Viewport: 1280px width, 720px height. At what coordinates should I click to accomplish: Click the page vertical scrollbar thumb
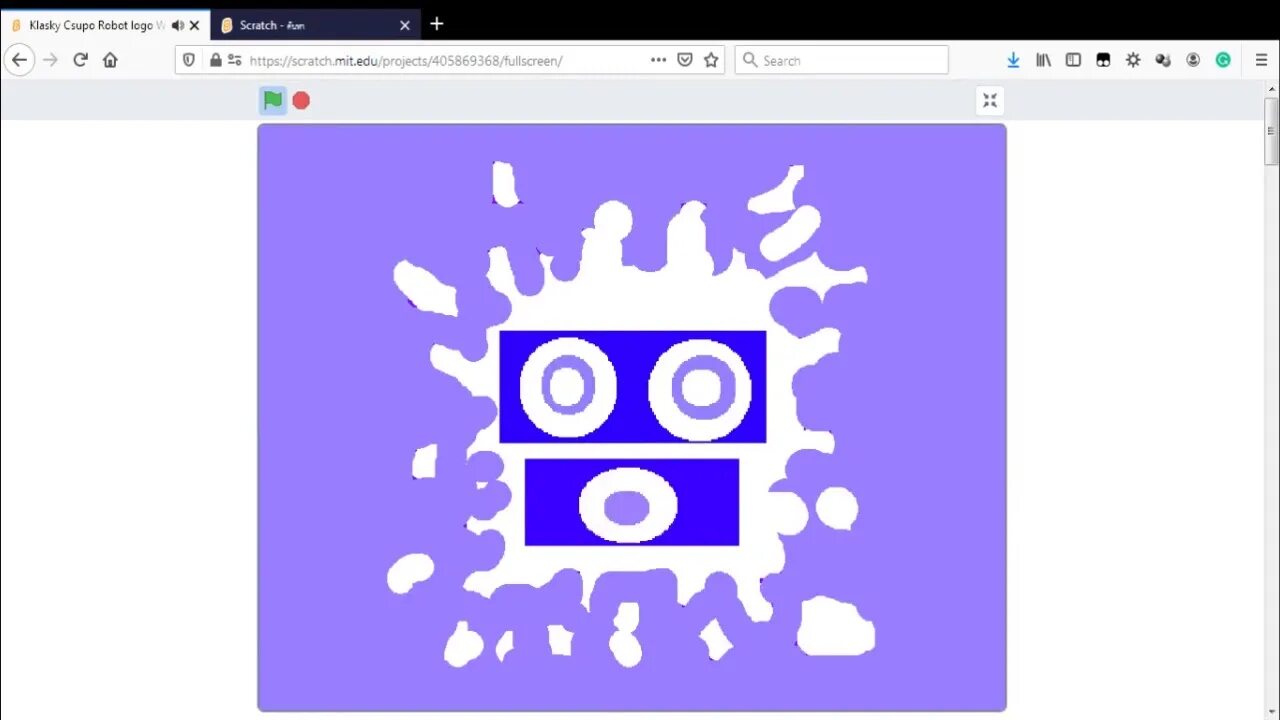[x=1271, y=130]
